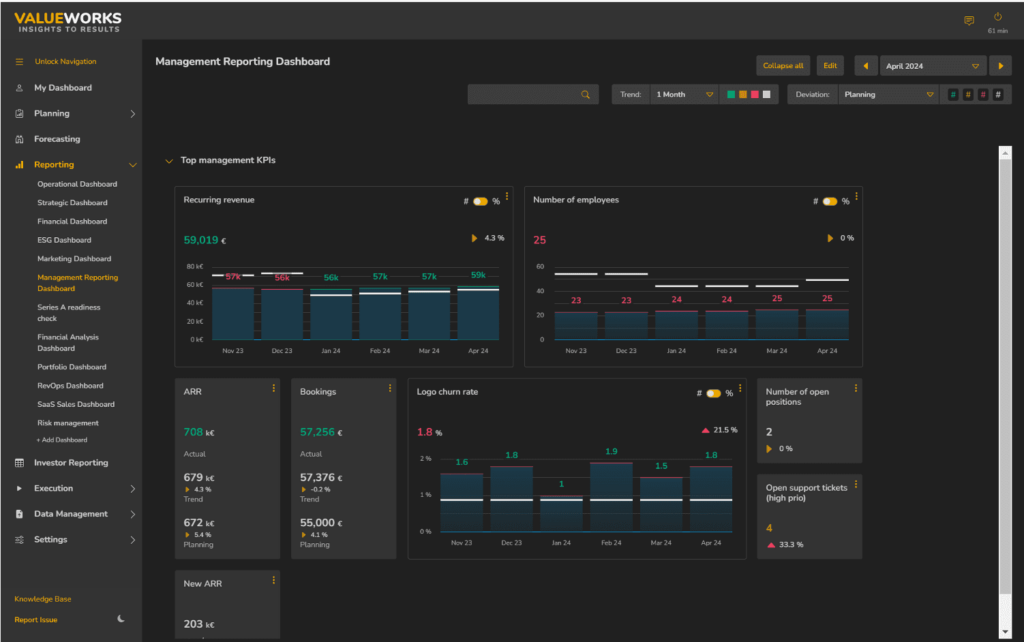Open the search by clicking the magnifier icon

pyautogui.click(x=585, y=93)
